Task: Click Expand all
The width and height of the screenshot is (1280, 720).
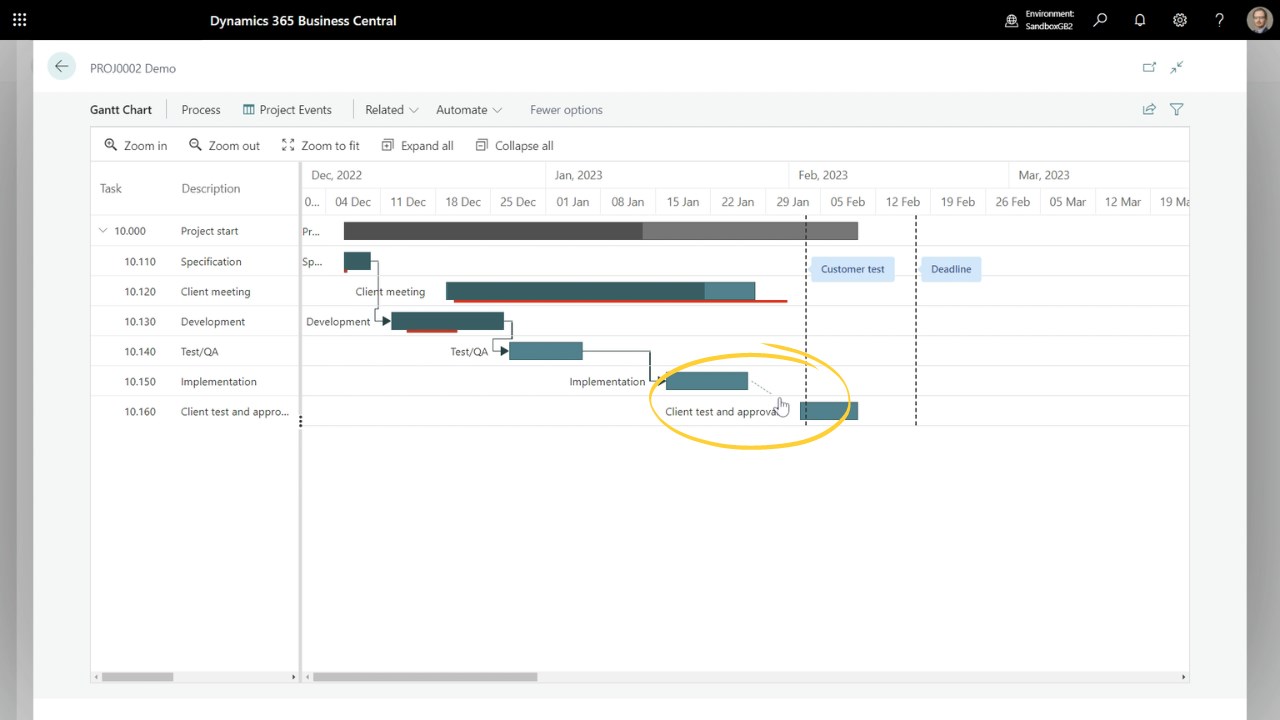Action: coord(417,146)
